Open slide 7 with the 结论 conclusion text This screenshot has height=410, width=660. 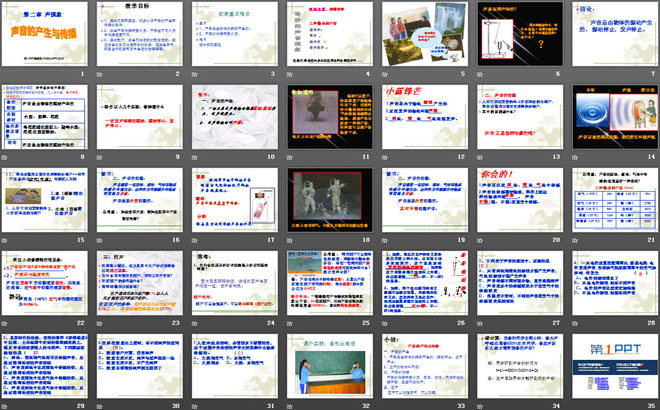tap(611, 36)
